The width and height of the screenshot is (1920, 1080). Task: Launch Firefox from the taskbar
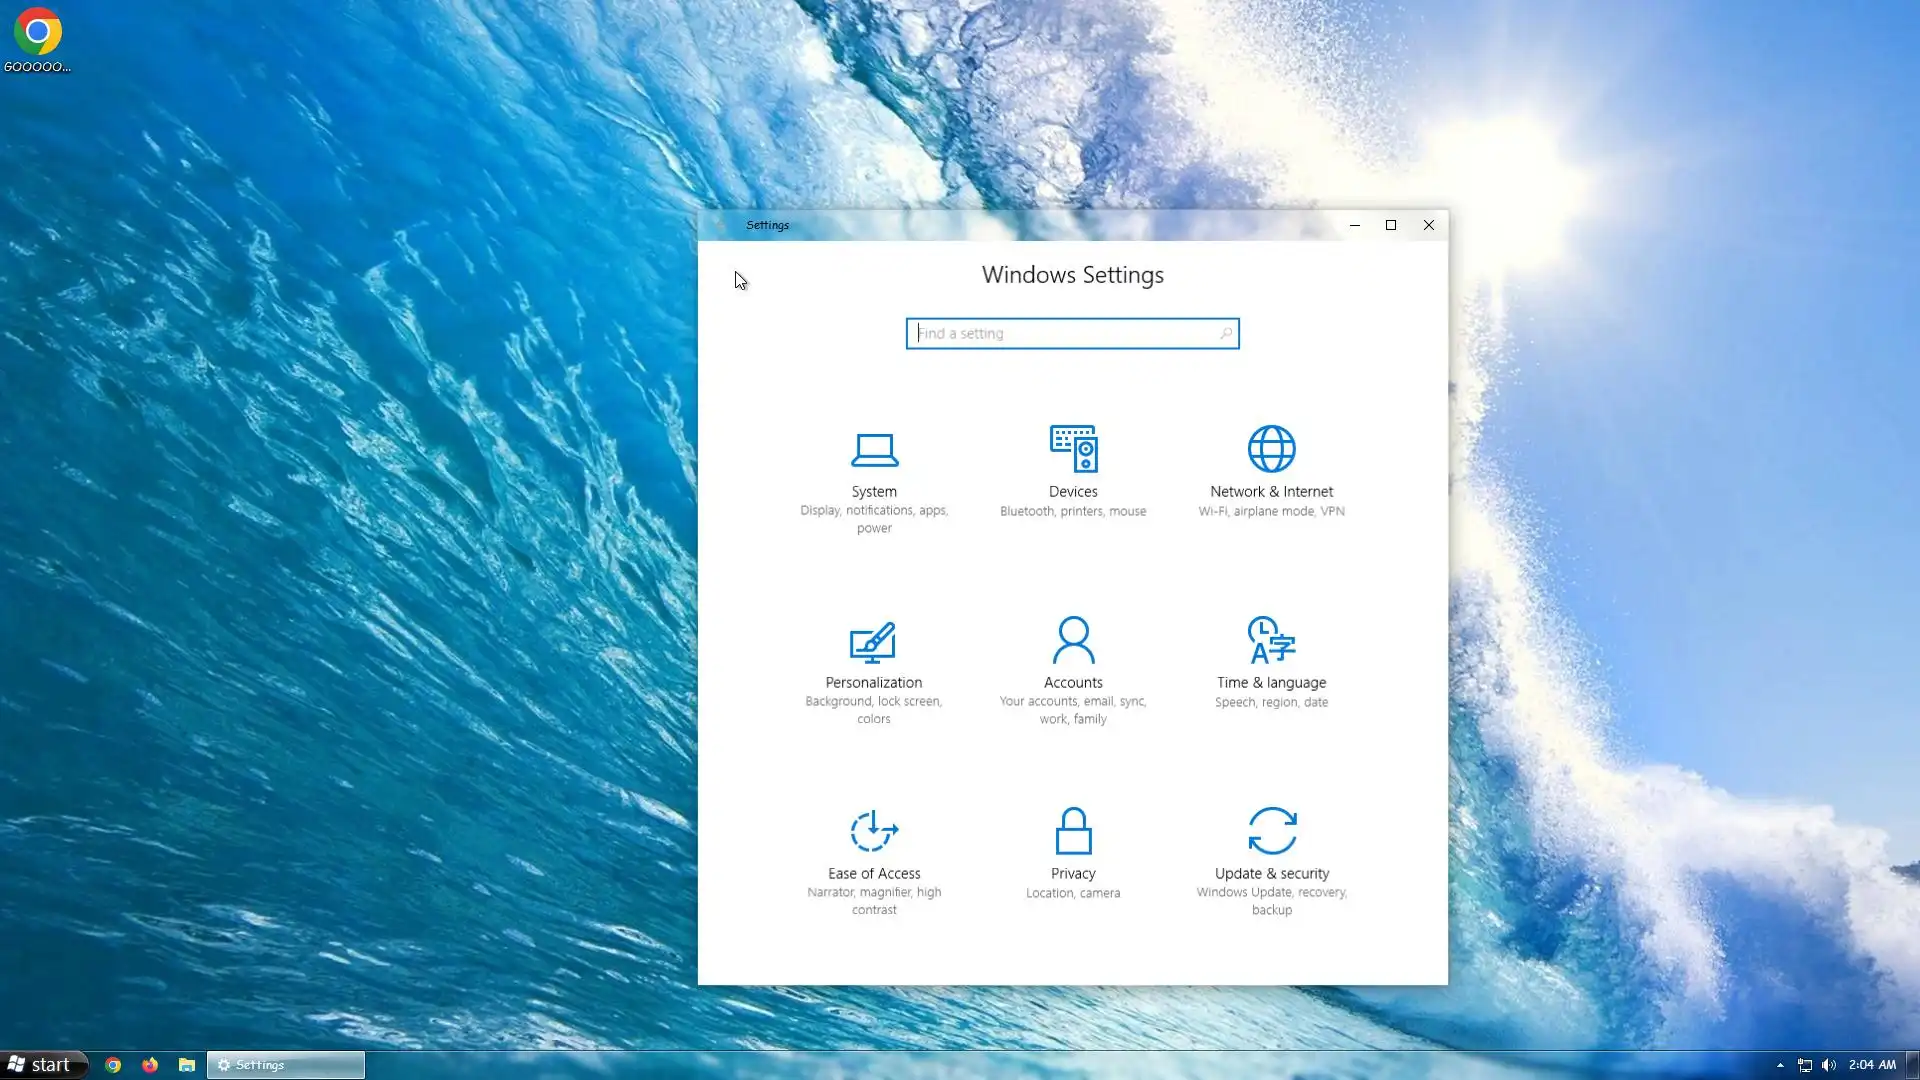coord(150,1065)
